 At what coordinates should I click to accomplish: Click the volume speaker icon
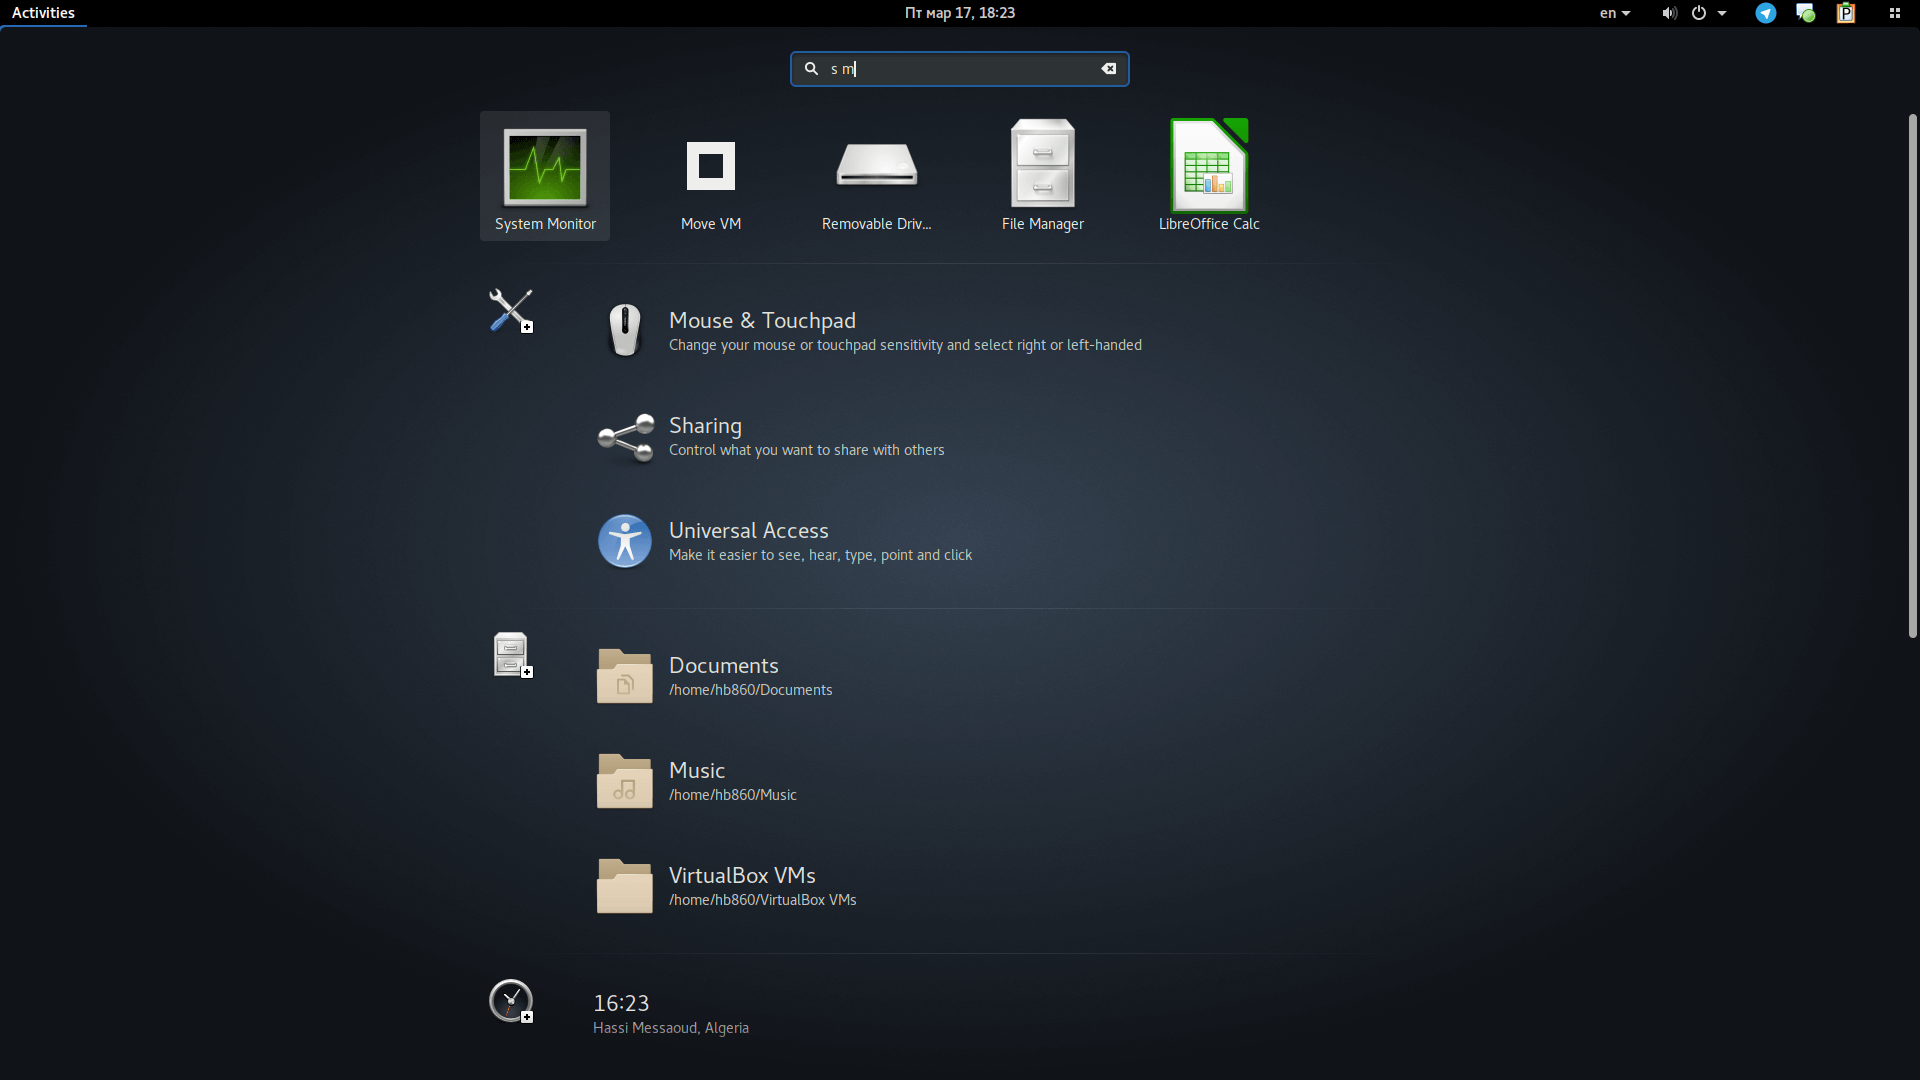coord(1668,13)
